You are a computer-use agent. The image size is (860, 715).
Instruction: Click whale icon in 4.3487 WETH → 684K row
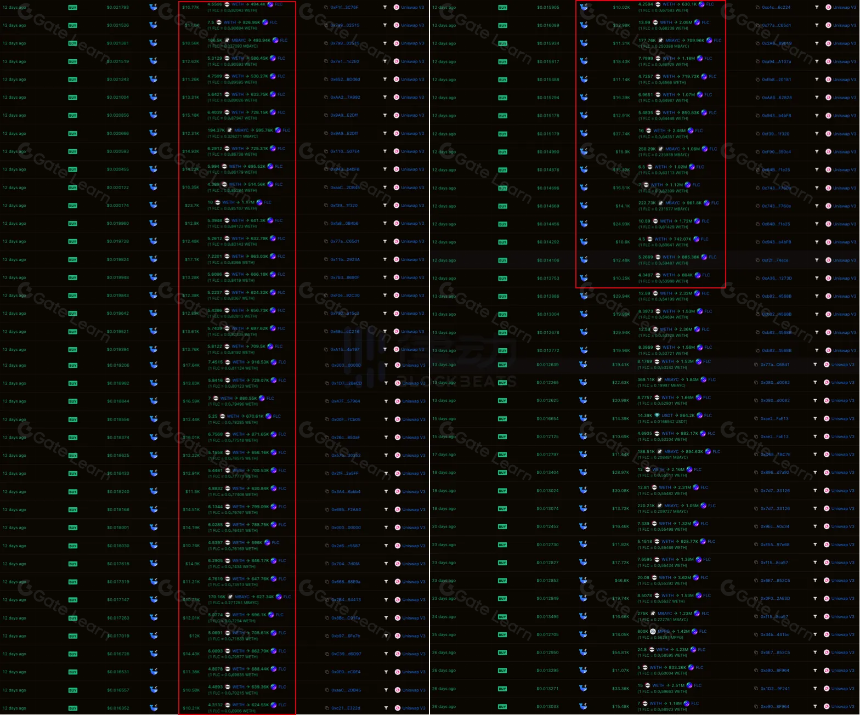[584, 278]
